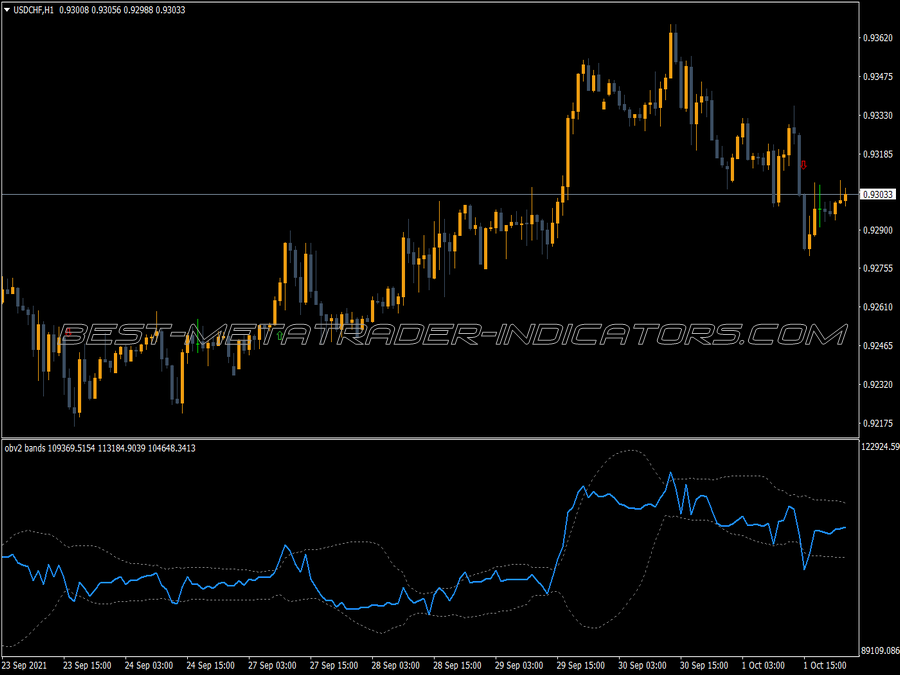Click the 28 Sep 15:00 time label
Image resolution: width=900 pixels, height=675 pixels.
[457, 666]
